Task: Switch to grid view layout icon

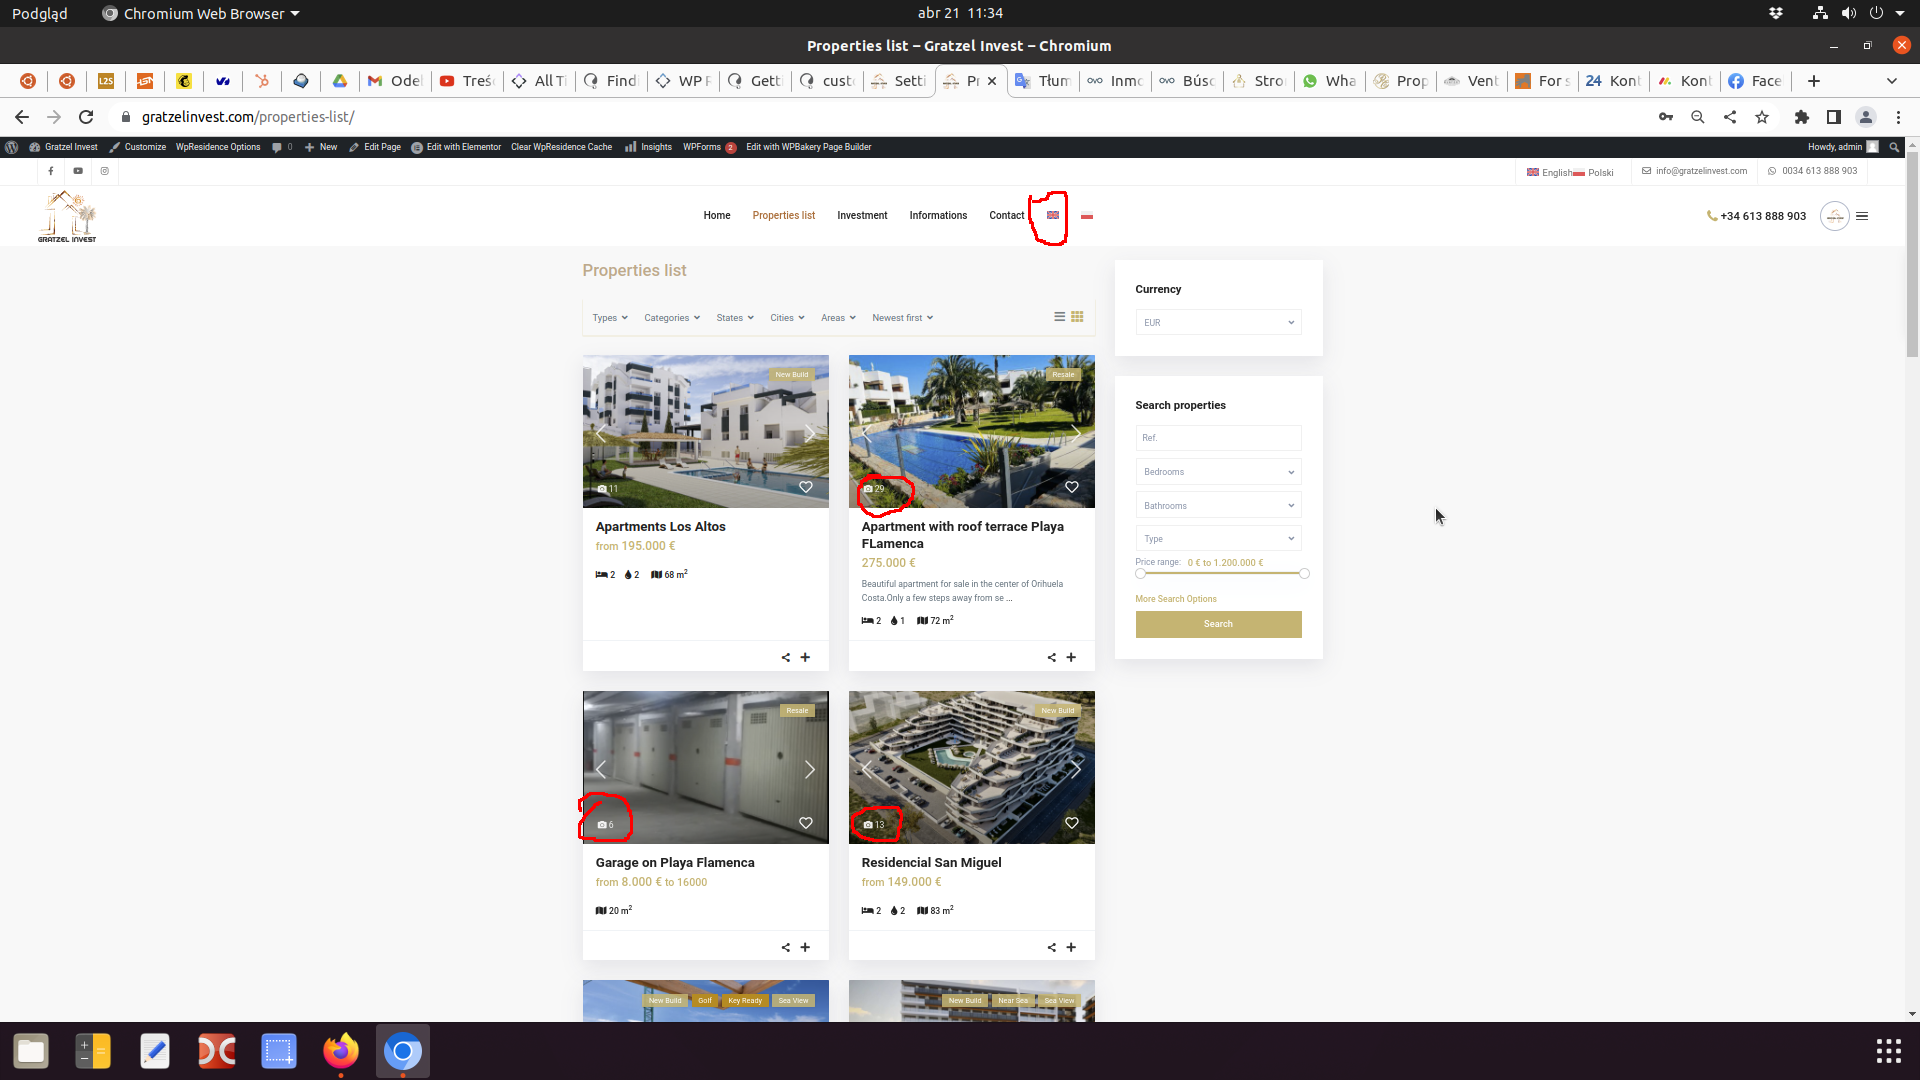Action: 1077,317
